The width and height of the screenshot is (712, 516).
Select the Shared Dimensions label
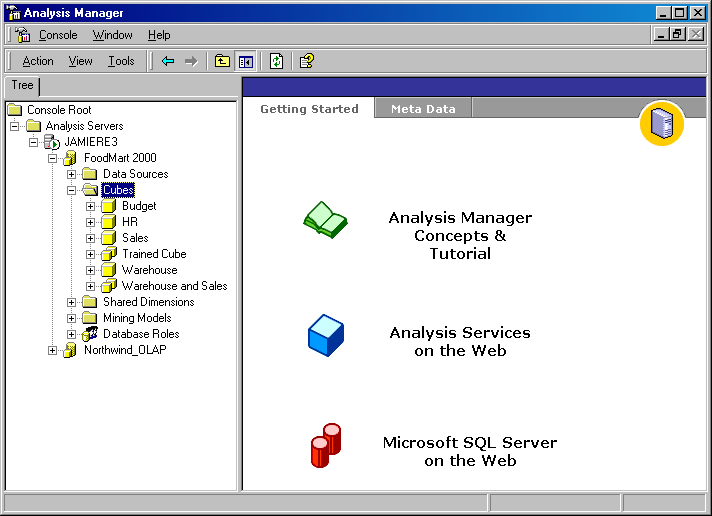(x=148, y=302)
